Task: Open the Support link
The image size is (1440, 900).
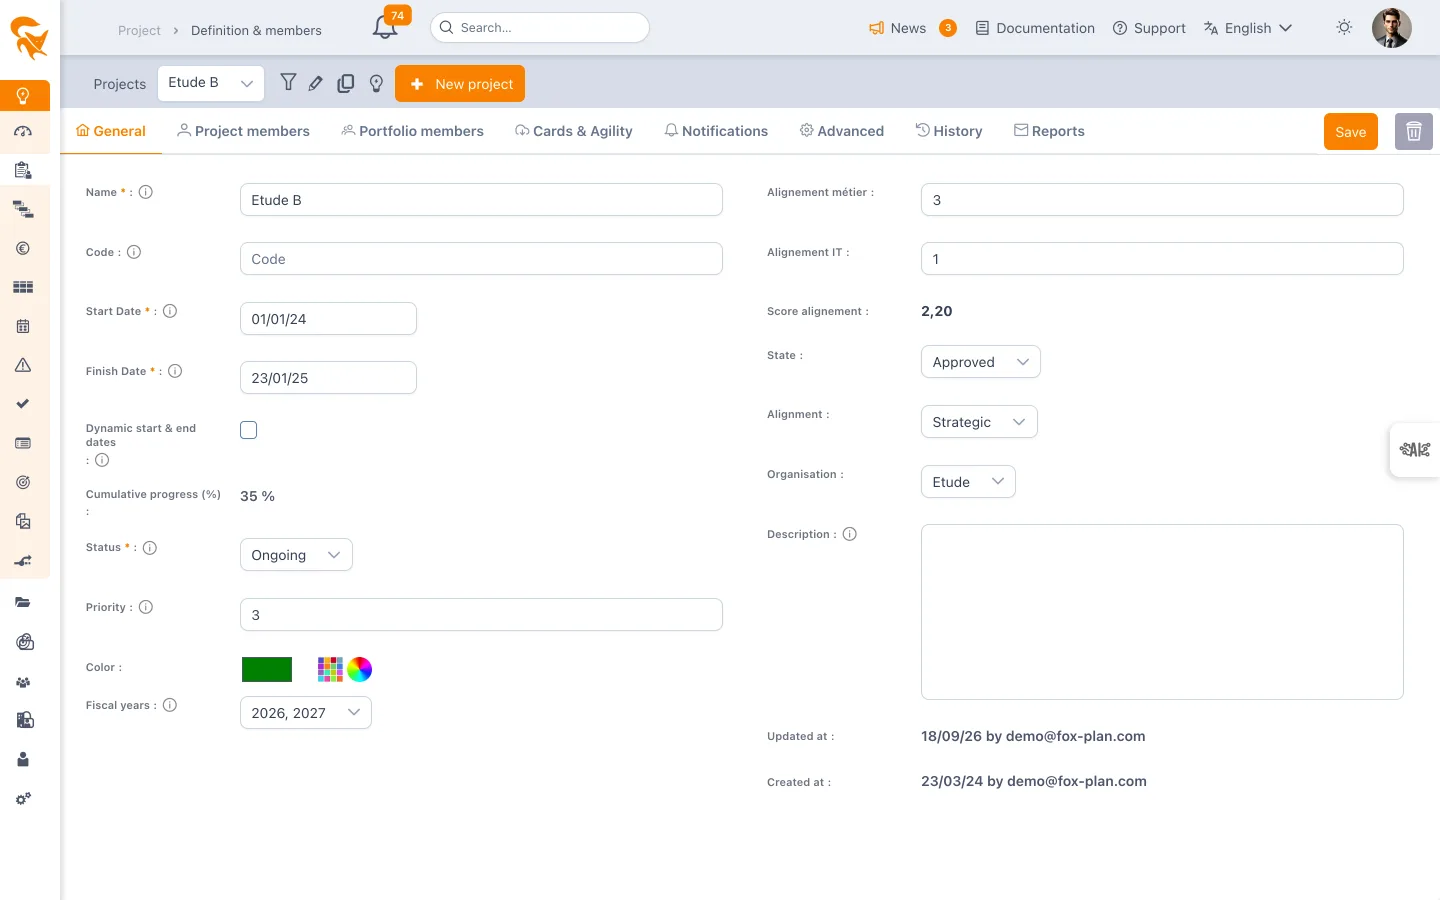Action: point(1149,28)
